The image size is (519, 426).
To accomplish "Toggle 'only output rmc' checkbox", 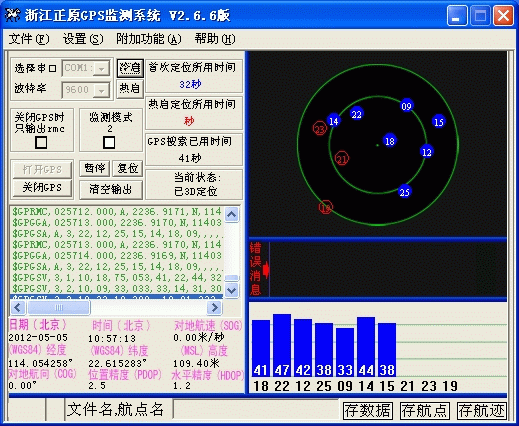I will pyautogui.click(x=41, y=142).
